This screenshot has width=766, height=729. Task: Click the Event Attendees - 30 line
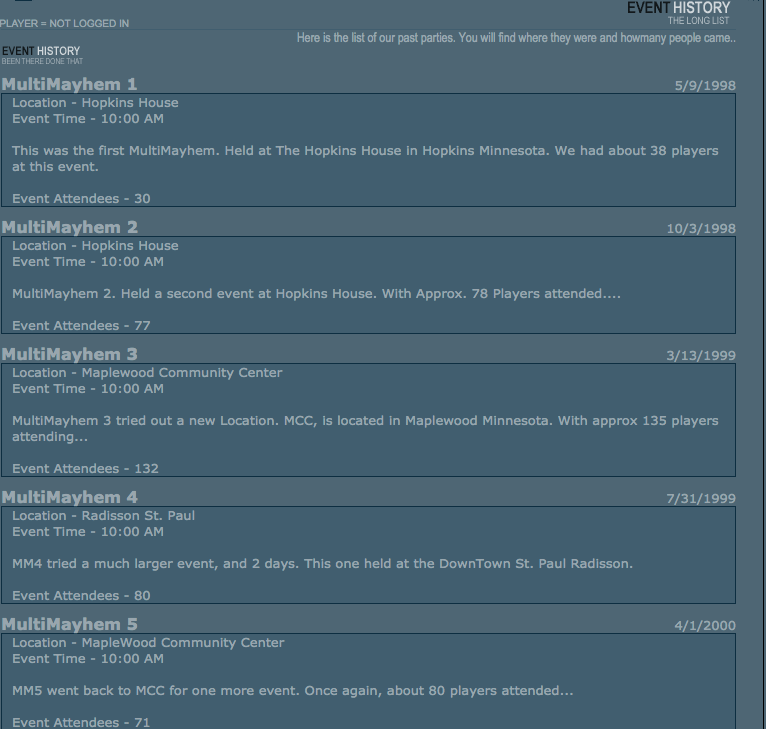(x=81, y=199)
